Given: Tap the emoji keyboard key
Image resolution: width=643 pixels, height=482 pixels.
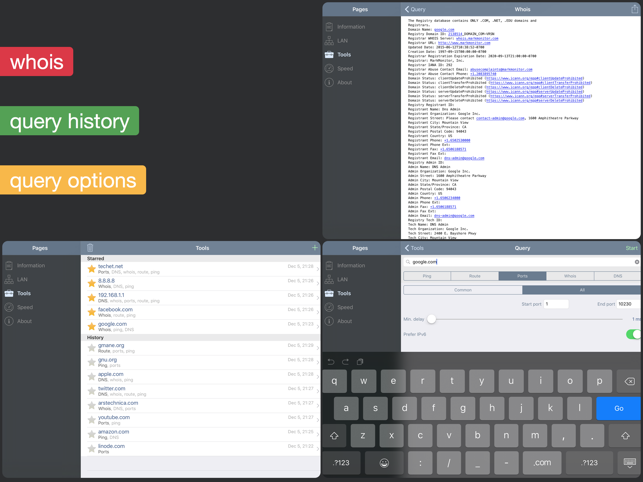Looking at the screenshot, I should tap(384, 463).
